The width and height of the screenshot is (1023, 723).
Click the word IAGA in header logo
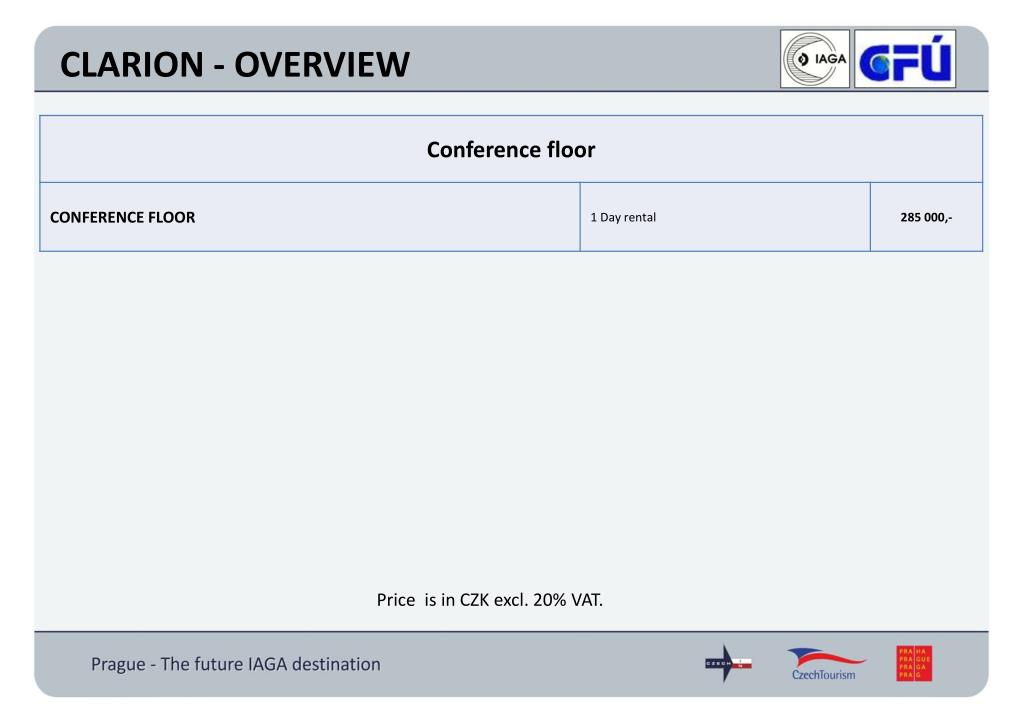[831, 59]
